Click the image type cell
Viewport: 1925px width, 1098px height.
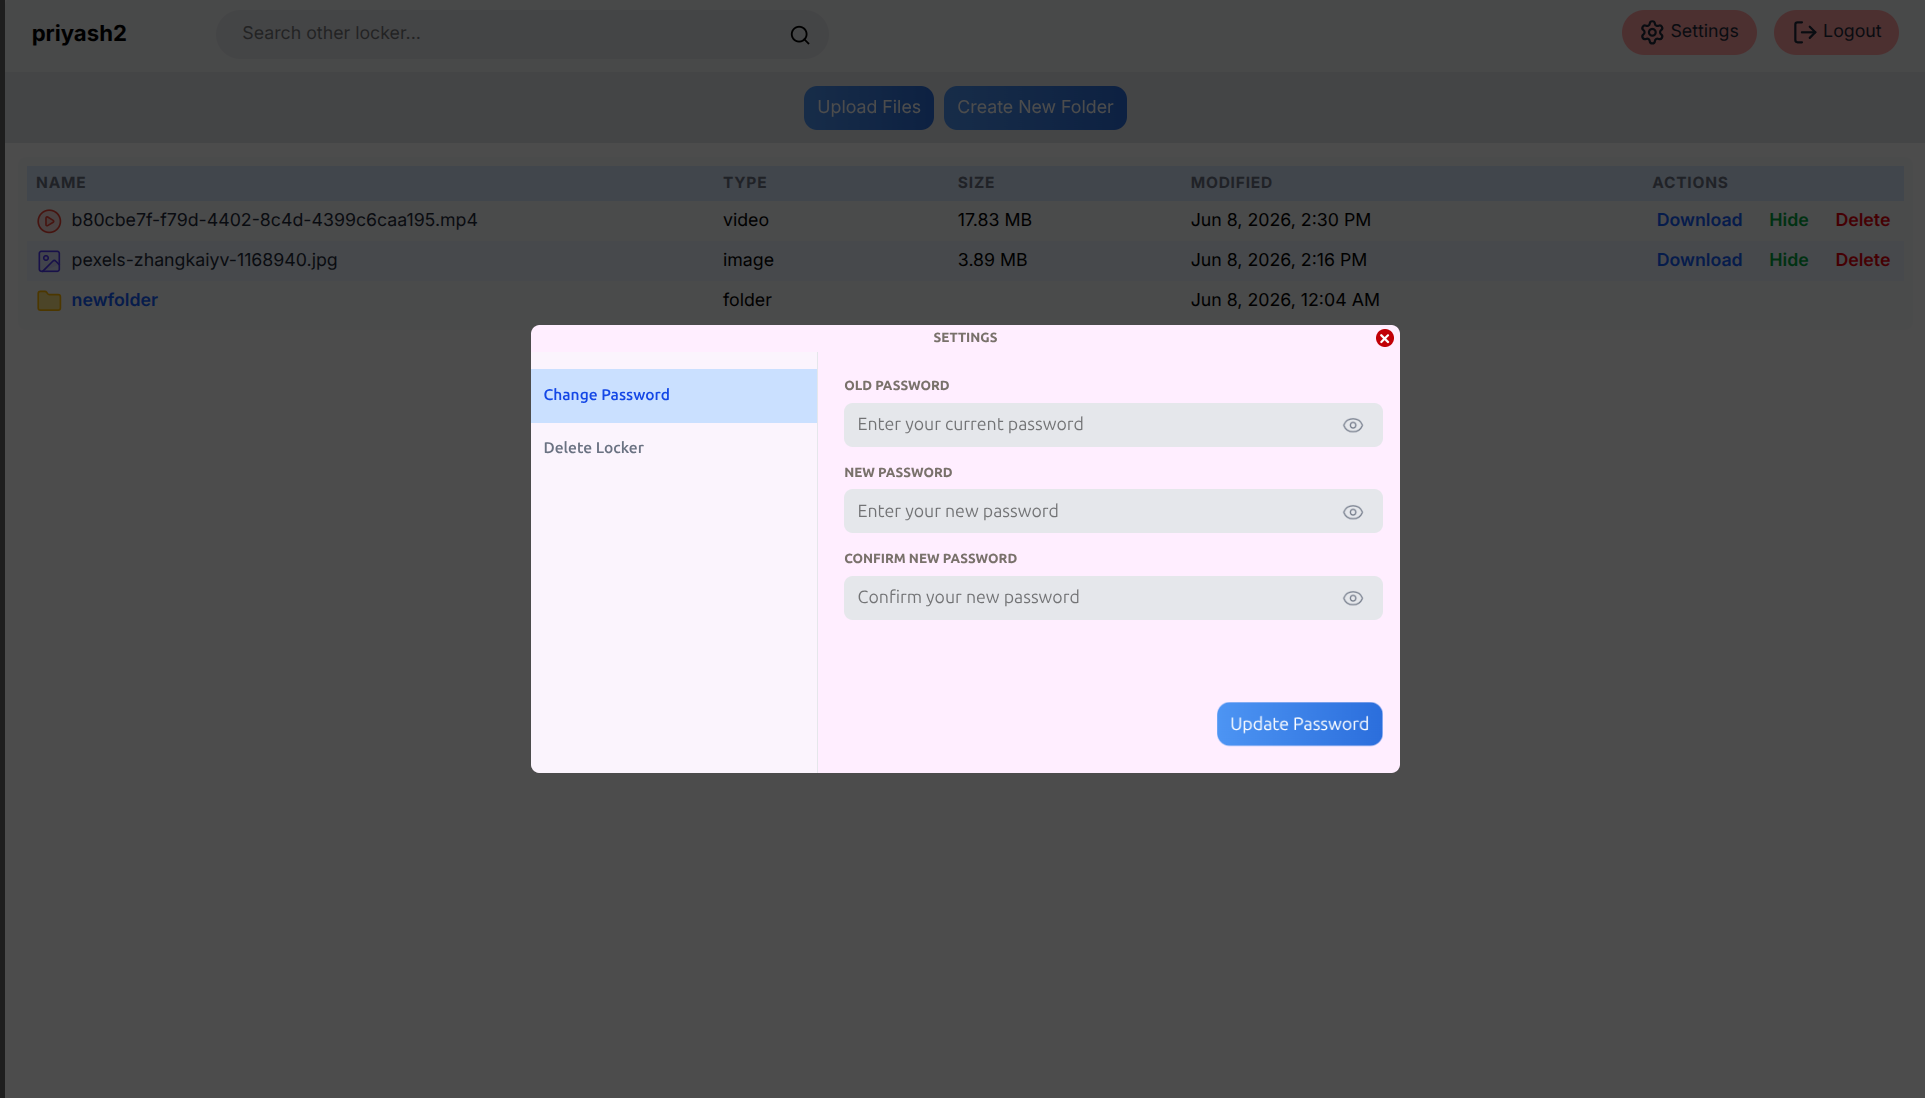click(x=748, y=260)
